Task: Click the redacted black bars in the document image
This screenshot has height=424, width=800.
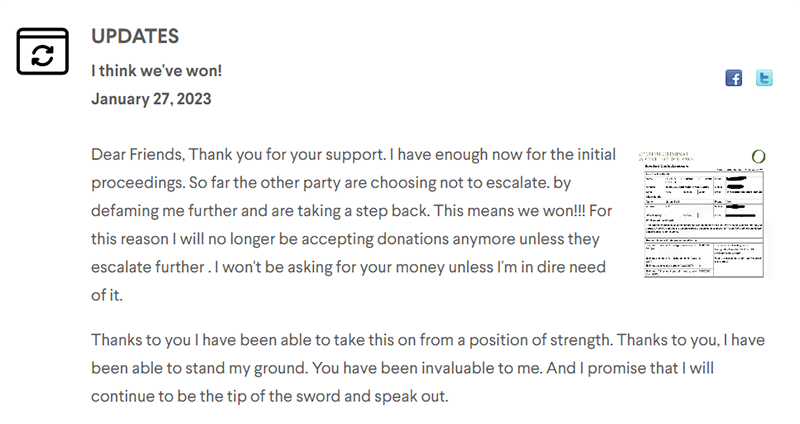Action: click(x=740, y=196)
